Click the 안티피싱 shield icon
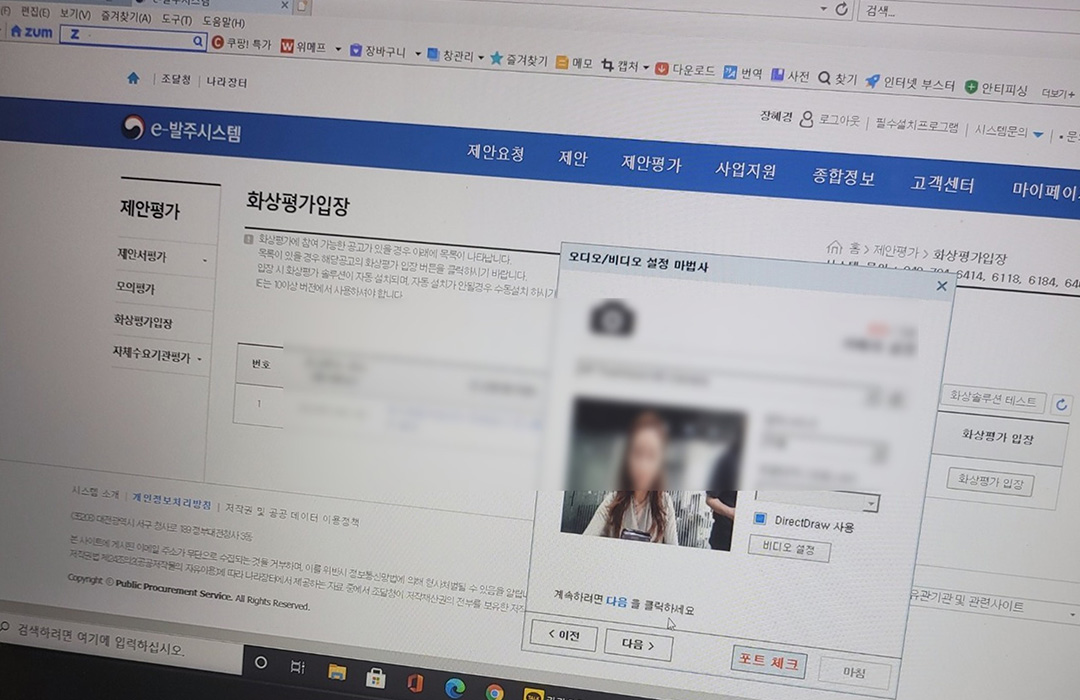Screen dimensions: 1080x700 click(x=971, y=87)
